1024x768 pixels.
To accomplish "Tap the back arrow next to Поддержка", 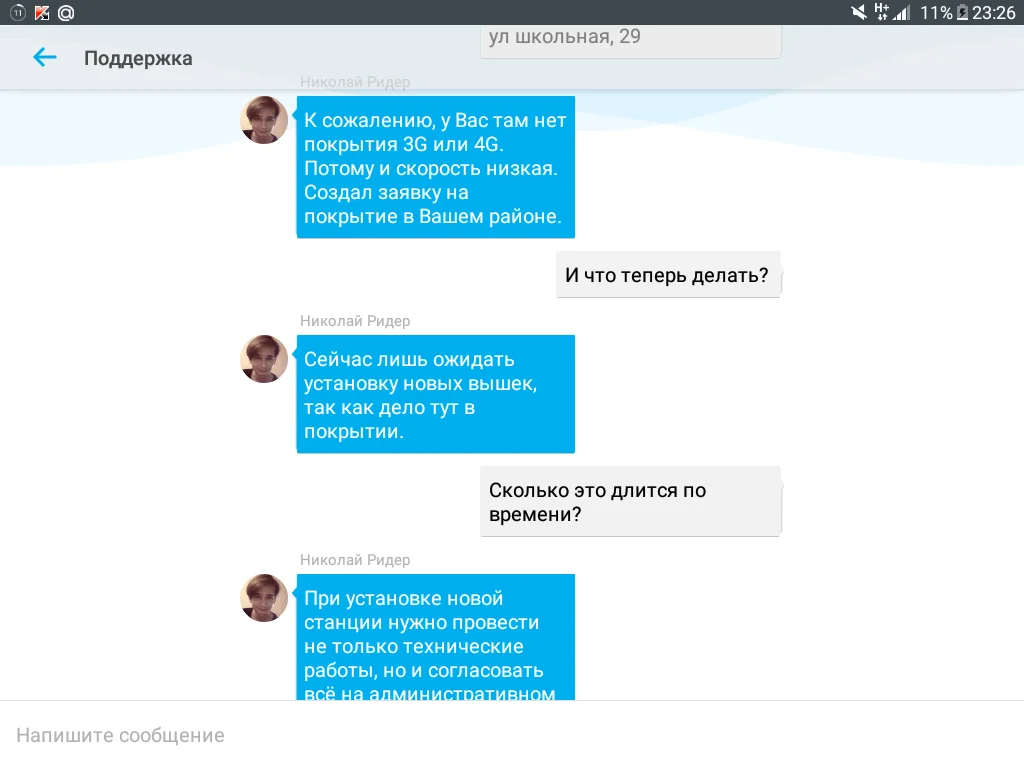I will pyautogui.click(x=44, y=57).
